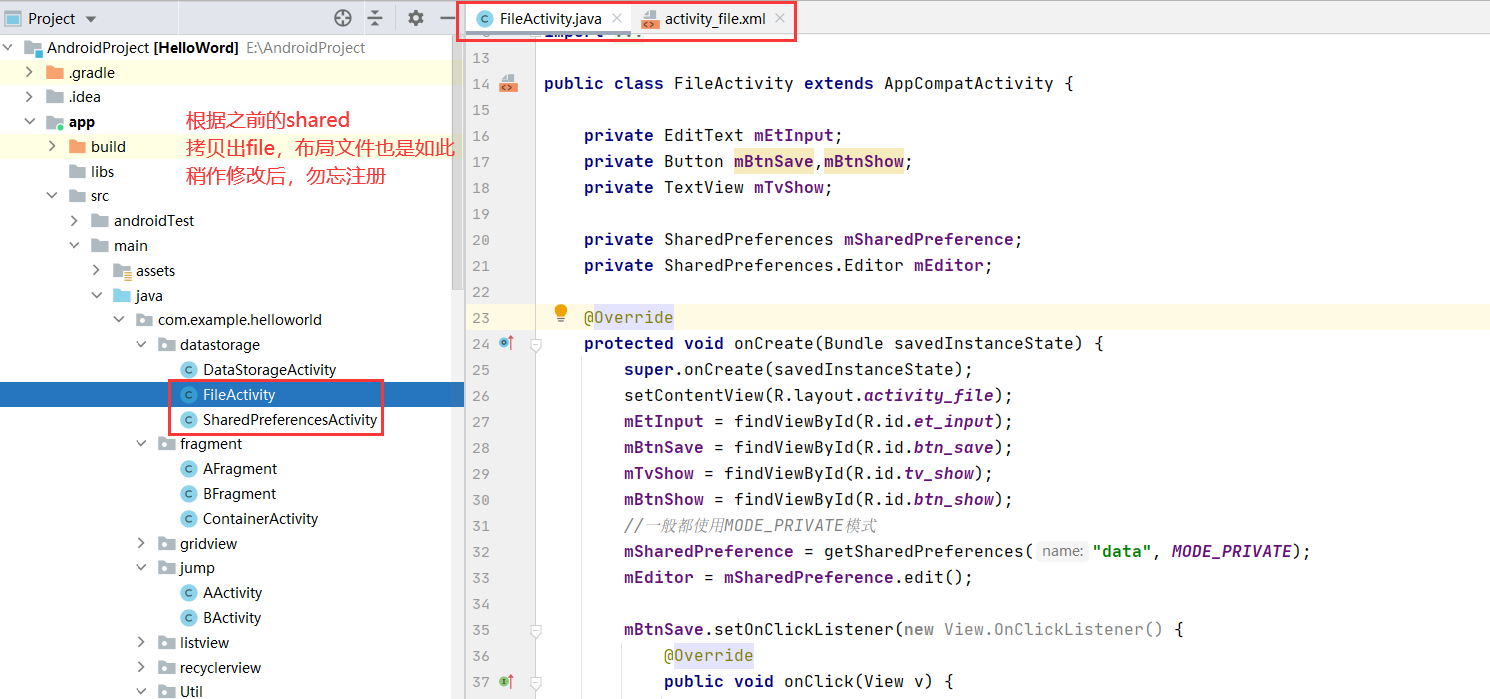Click related XML file gutter icon line 14
1490x699 pixels.
[508, 83]
